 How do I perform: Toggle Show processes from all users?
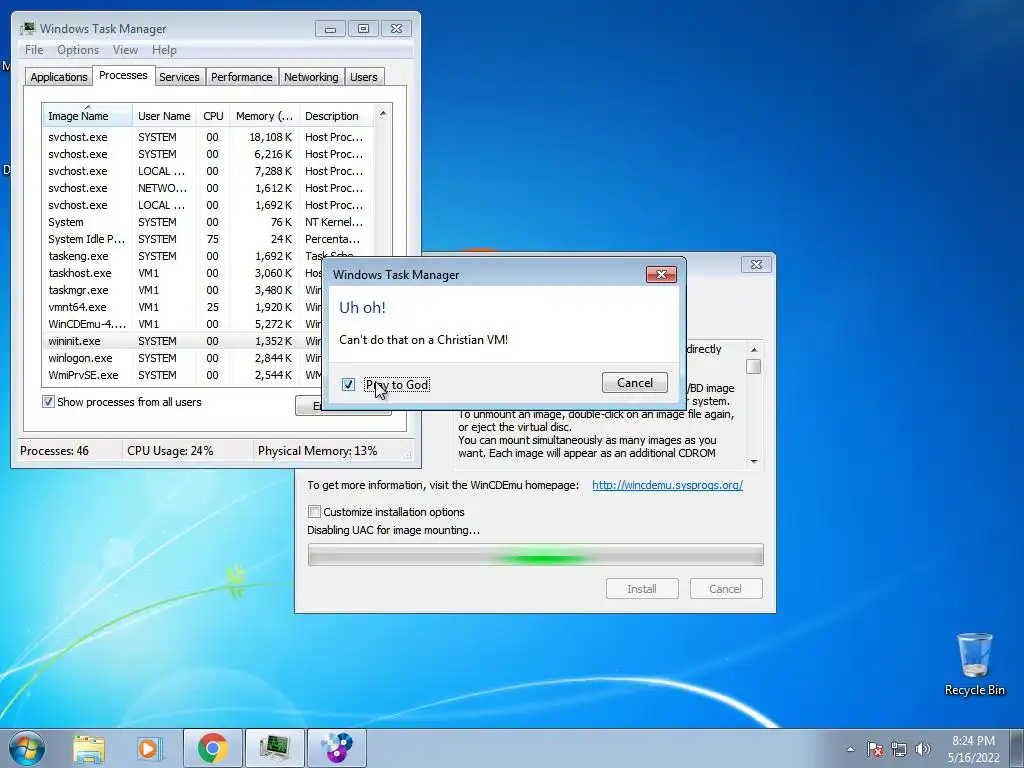point(48,402)
